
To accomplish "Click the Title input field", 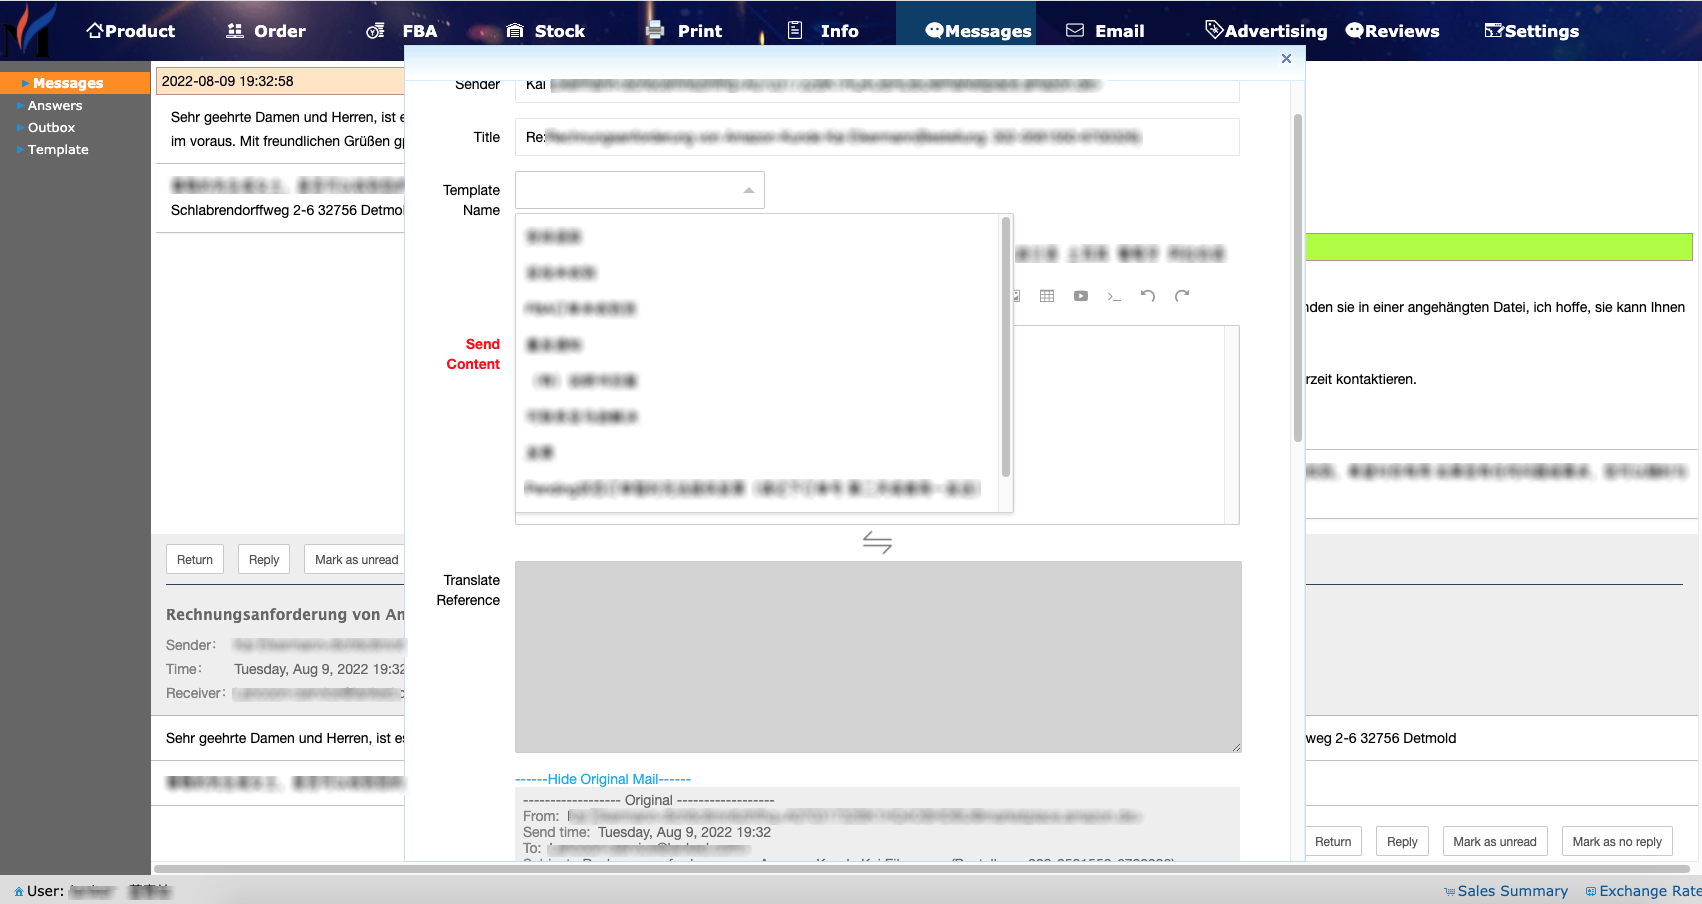I will (x=877, y=137).
